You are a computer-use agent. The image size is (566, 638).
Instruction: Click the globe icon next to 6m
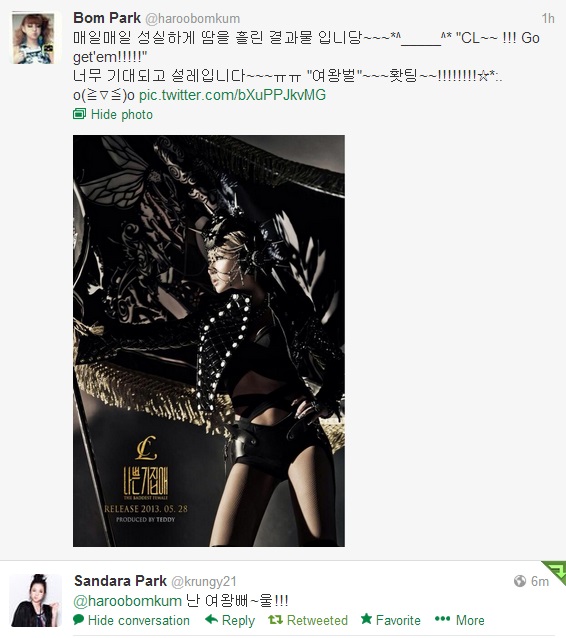[520, 581]
